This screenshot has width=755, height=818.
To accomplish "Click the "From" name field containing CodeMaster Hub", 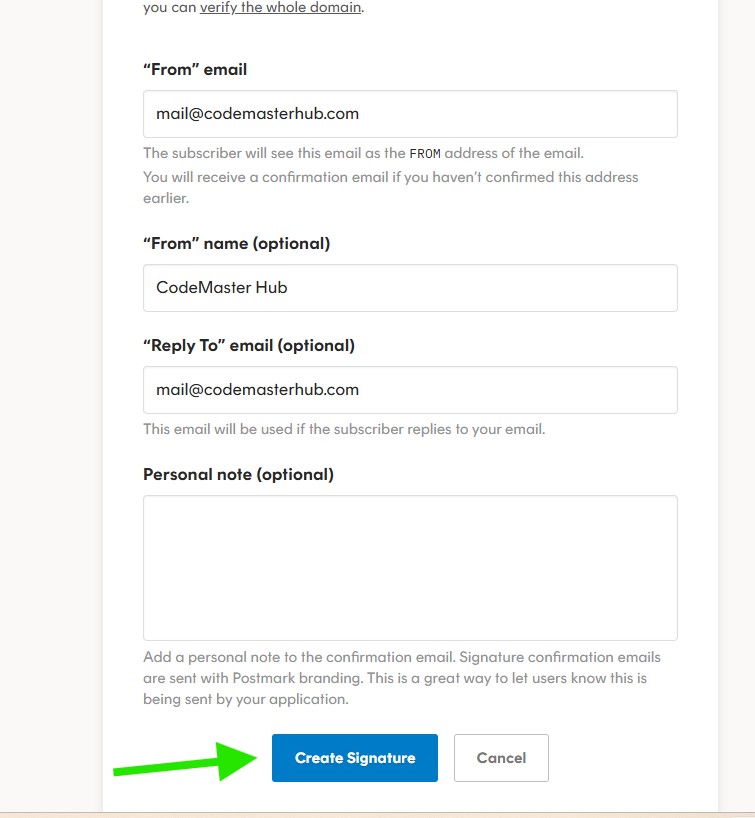I will point(410,288).
